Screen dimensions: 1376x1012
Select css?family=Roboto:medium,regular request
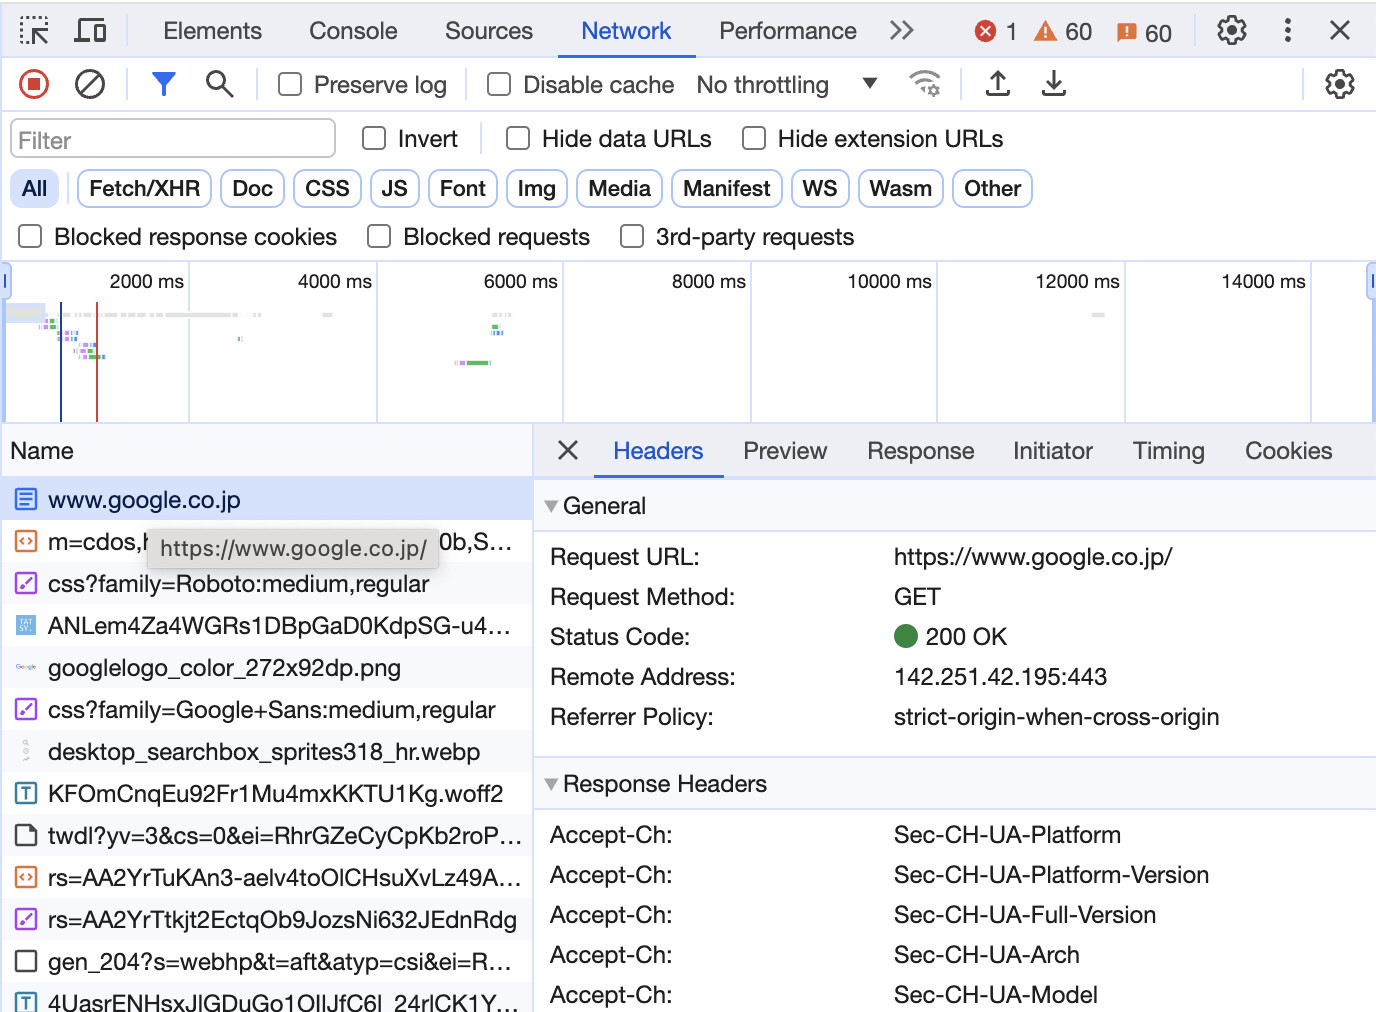[267, 583]
